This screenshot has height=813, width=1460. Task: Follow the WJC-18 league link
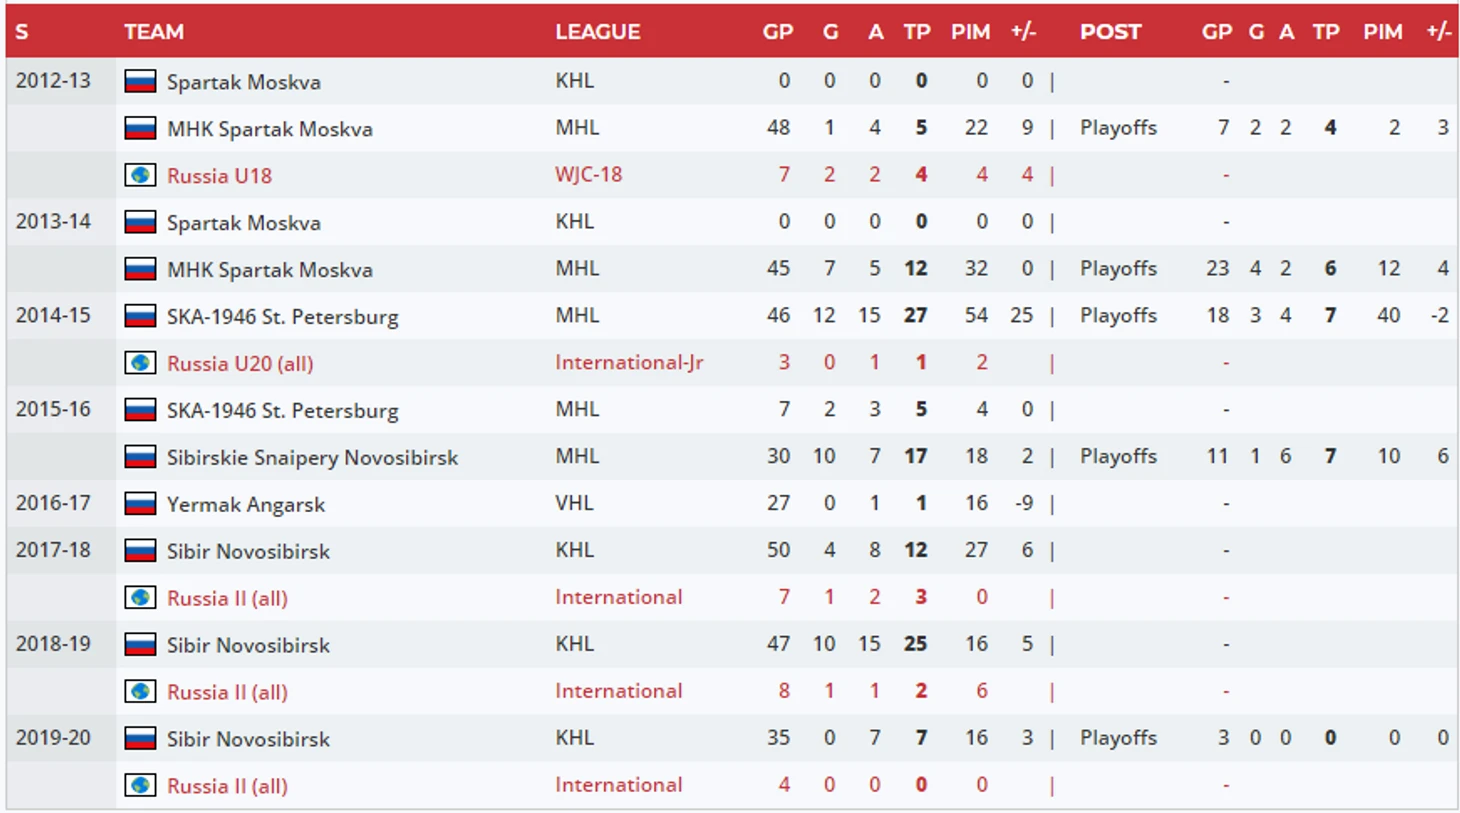tap(588, 175)
